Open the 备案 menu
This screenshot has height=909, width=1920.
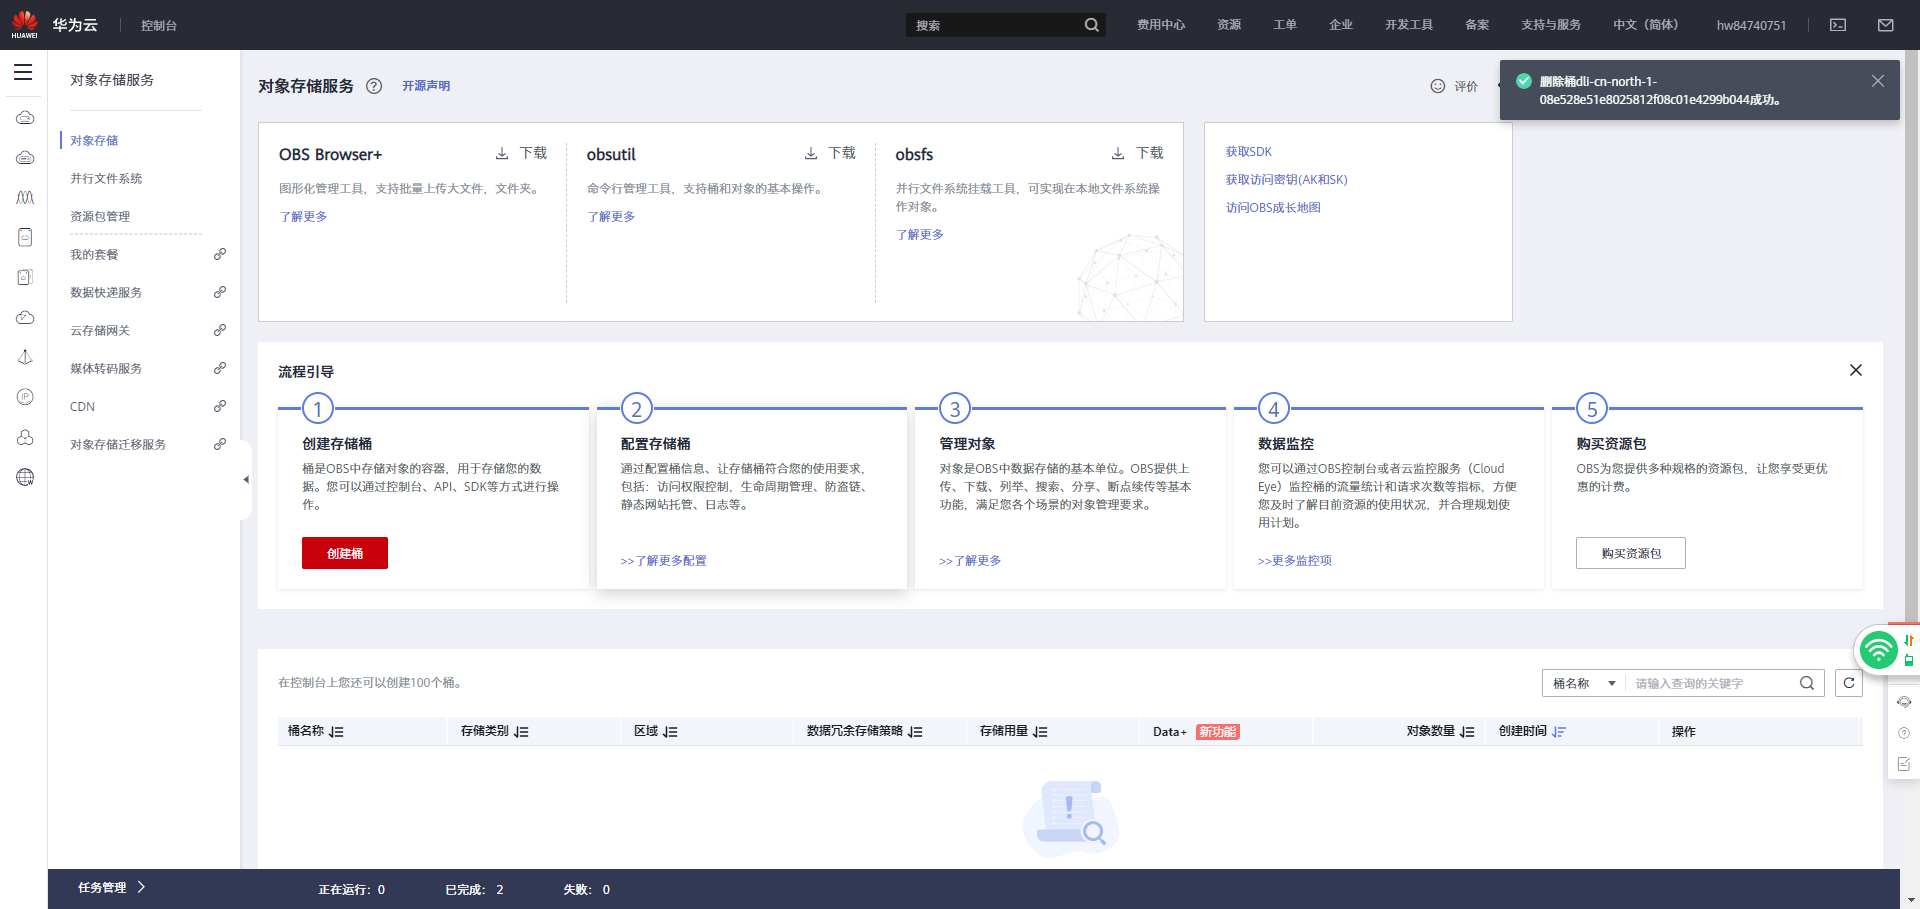coord(1477,25)
